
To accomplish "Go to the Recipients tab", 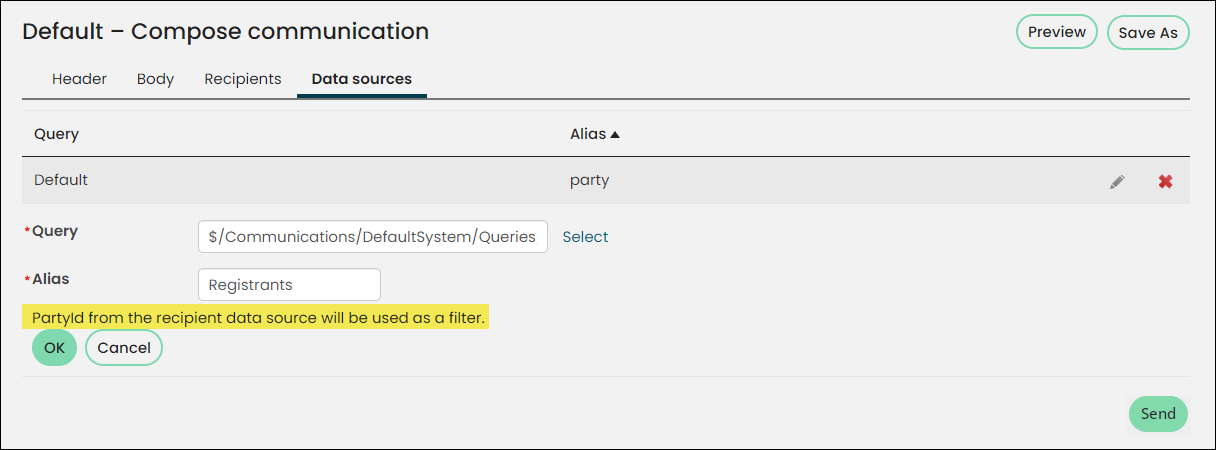I will 243,79.
